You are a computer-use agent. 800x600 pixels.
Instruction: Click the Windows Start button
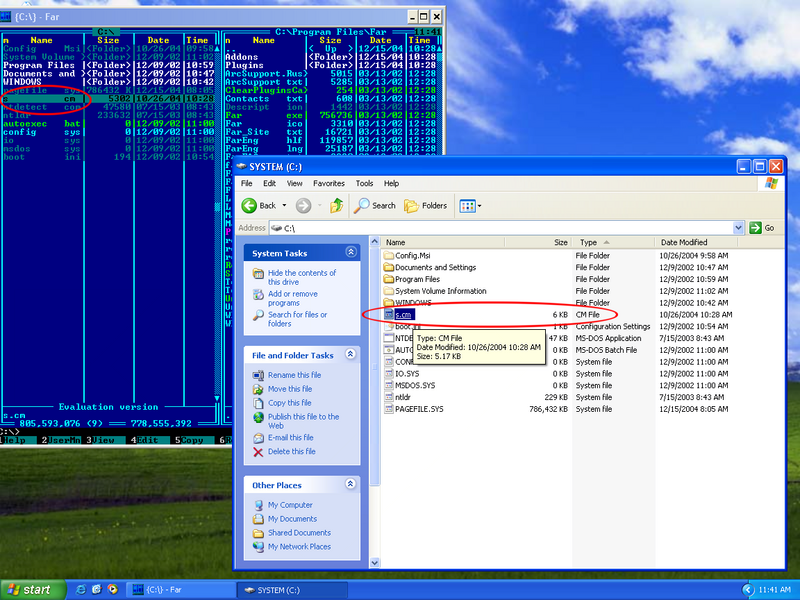click(x=29, y=589)
